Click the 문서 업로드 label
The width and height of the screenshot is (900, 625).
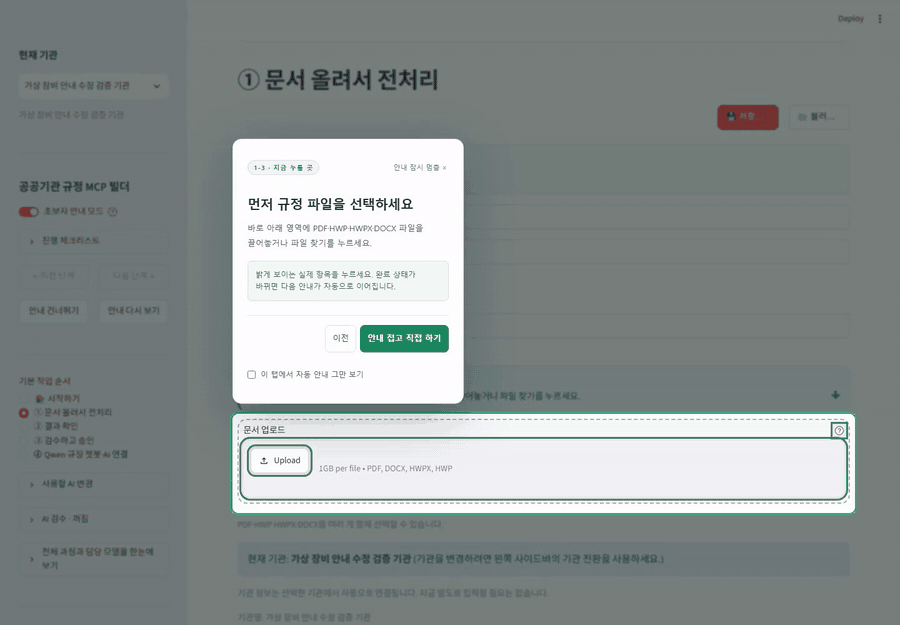click(264, 430)
